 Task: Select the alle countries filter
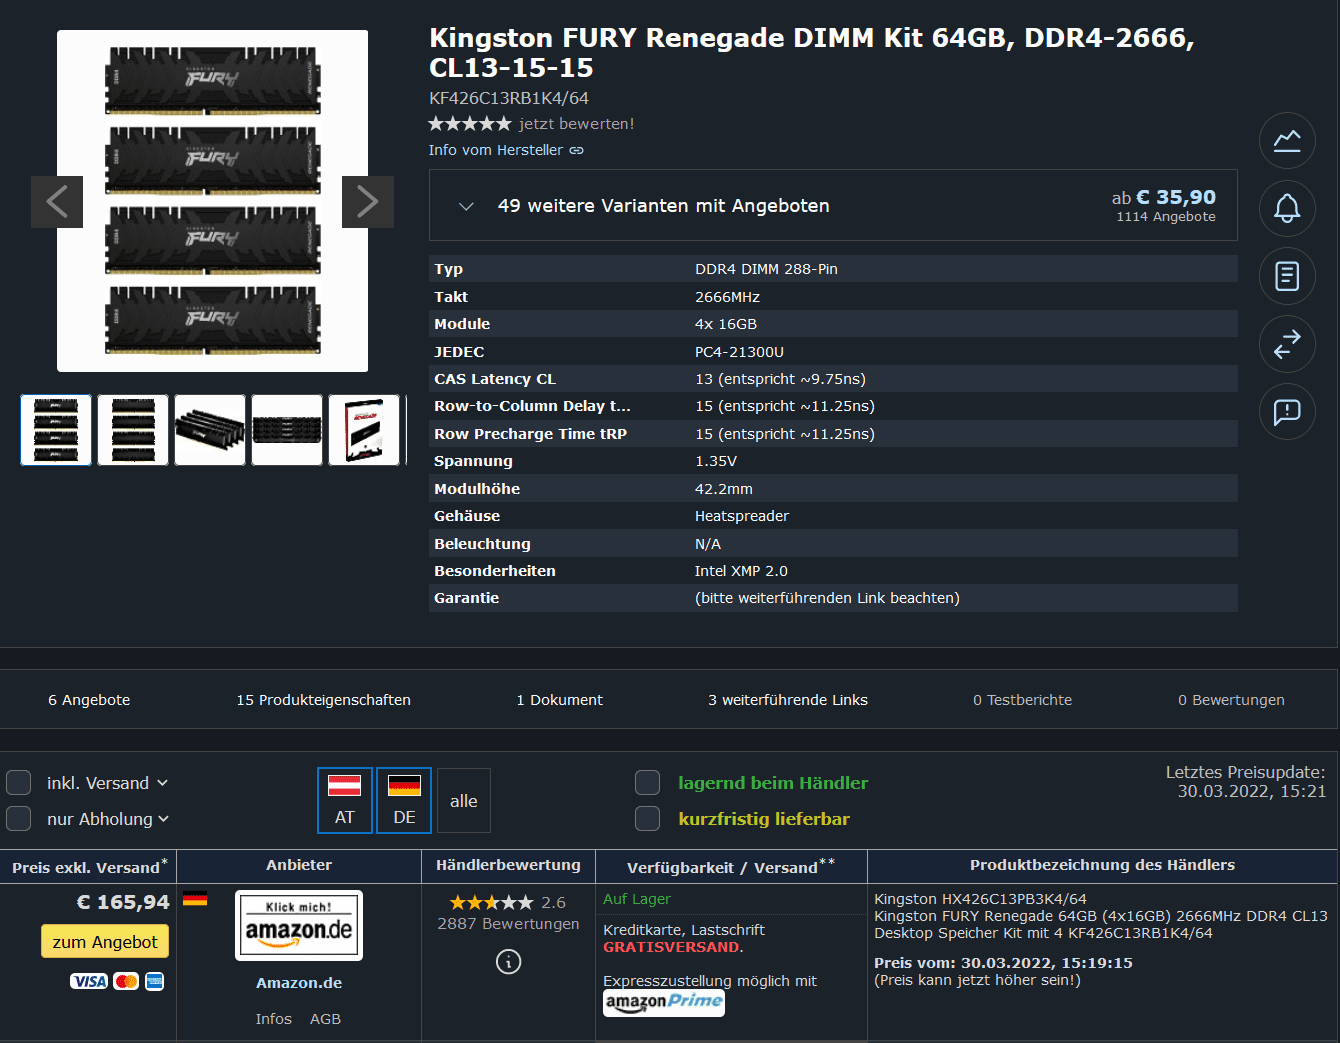(x=464, y=800)
